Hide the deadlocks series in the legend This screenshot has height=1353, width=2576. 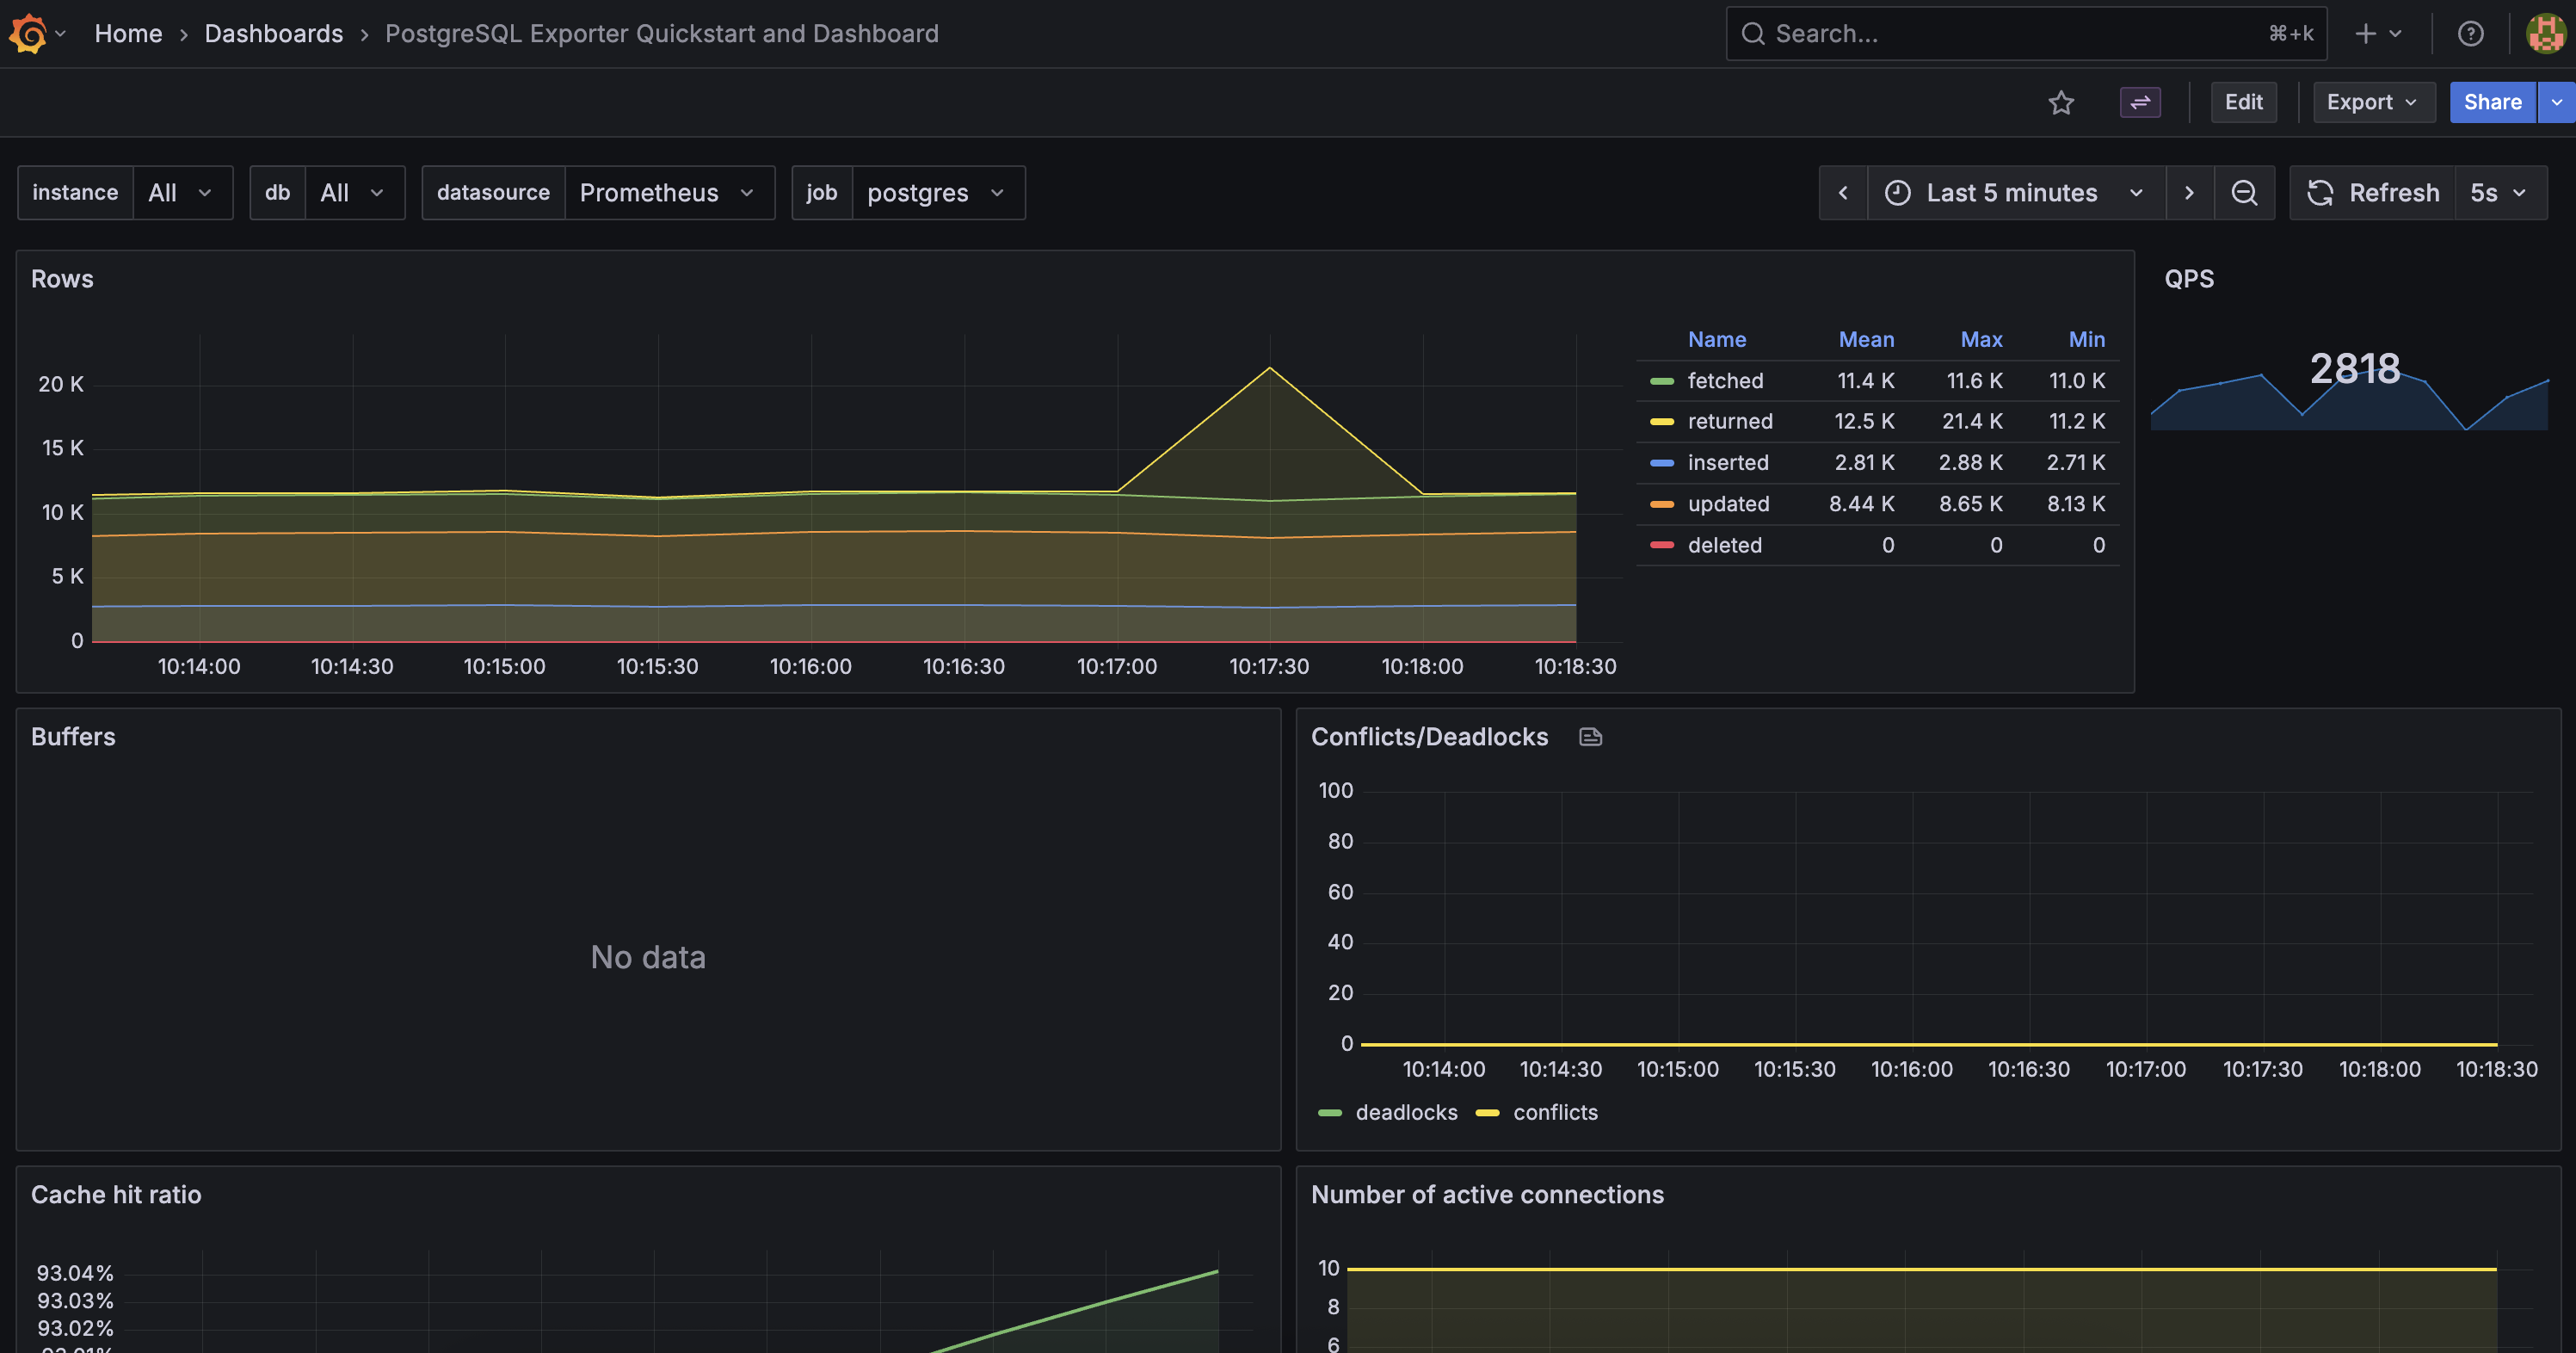click(1407, 1112)
